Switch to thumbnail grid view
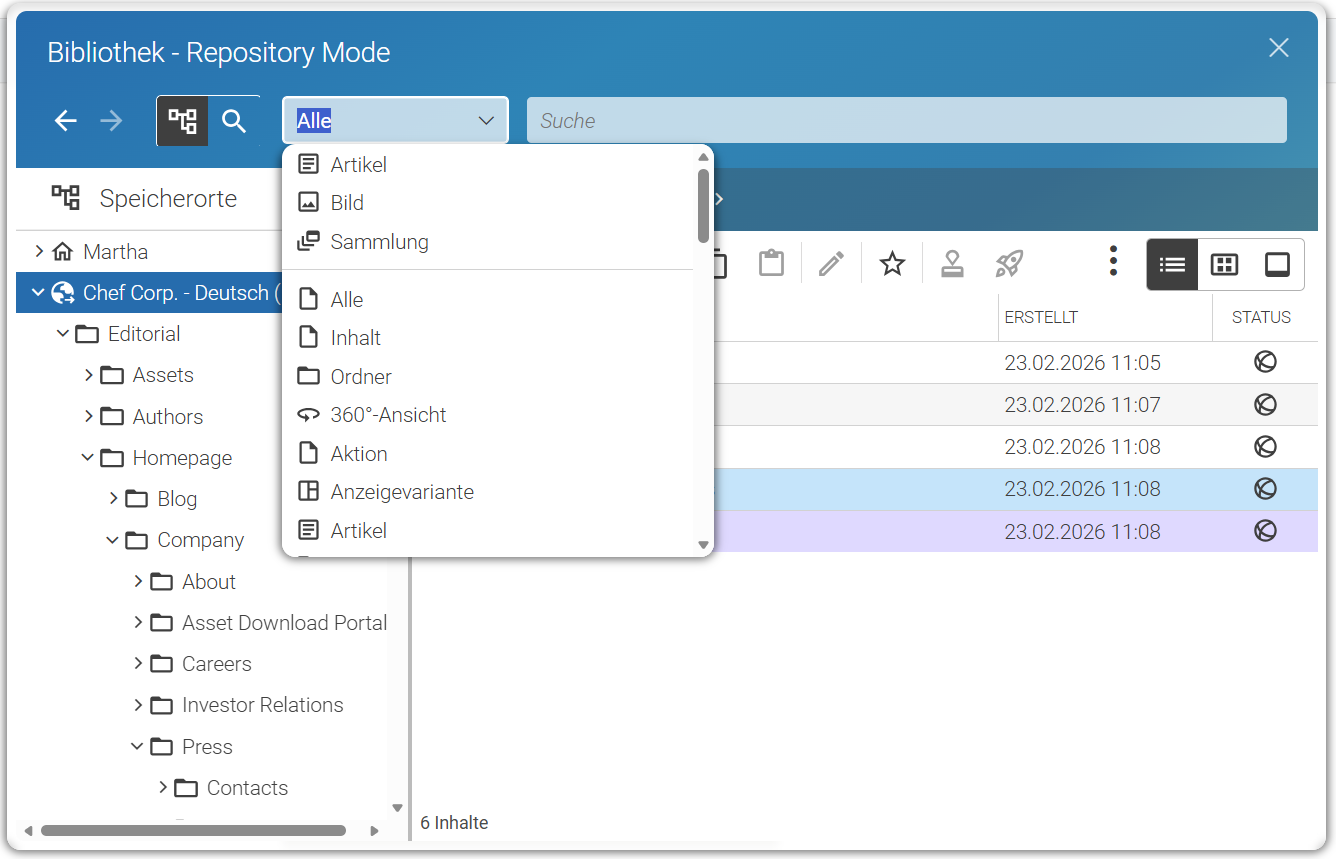The image size is (1336, 859). point(1224,265)
